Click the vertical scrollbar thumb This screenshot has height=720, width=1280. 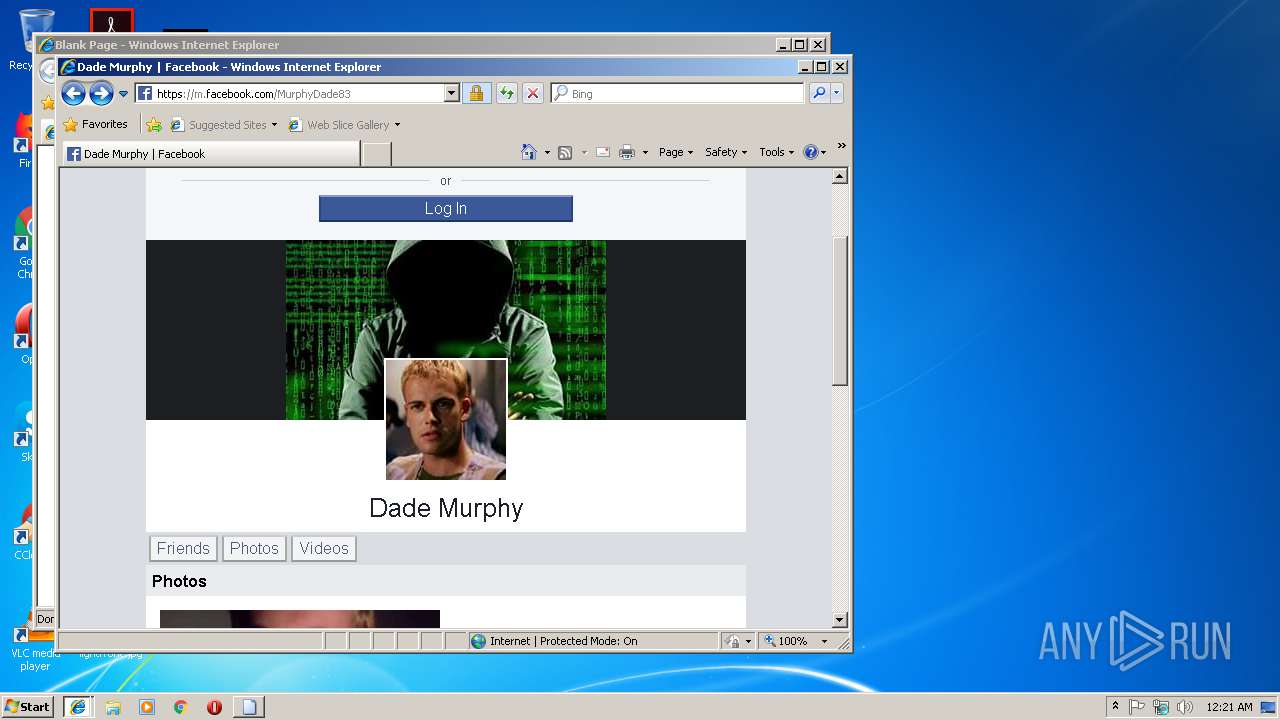click(x=840, y=310)
